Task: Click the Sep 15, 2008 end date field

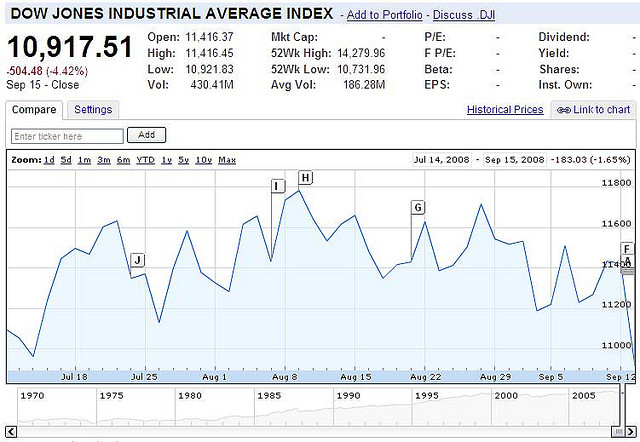Action: [515, 160]
